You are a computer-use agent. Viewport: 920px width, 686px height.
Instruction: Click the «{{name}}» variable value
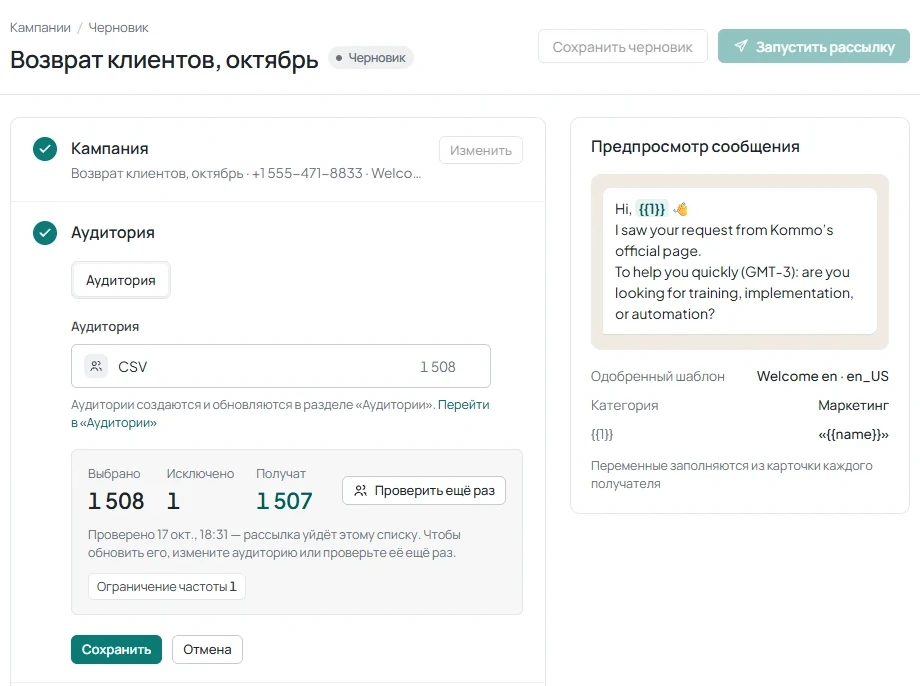click(853, 434)
